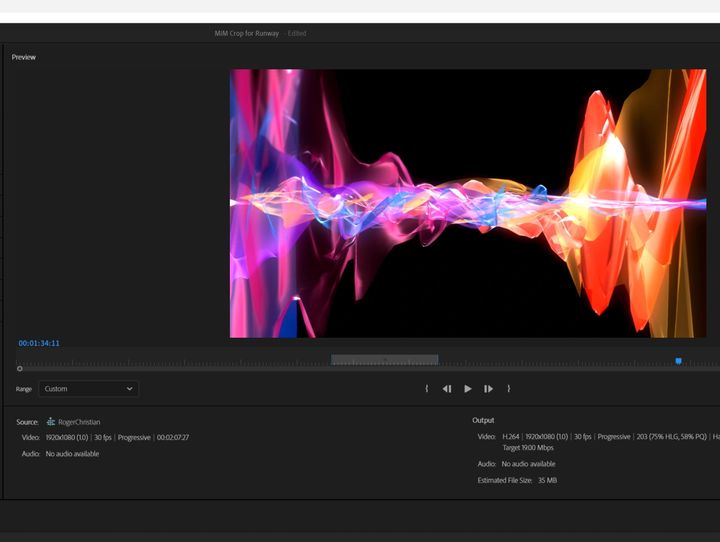
Task: Click the MiM Crop for Runway title
Action: tap(247, 33)
